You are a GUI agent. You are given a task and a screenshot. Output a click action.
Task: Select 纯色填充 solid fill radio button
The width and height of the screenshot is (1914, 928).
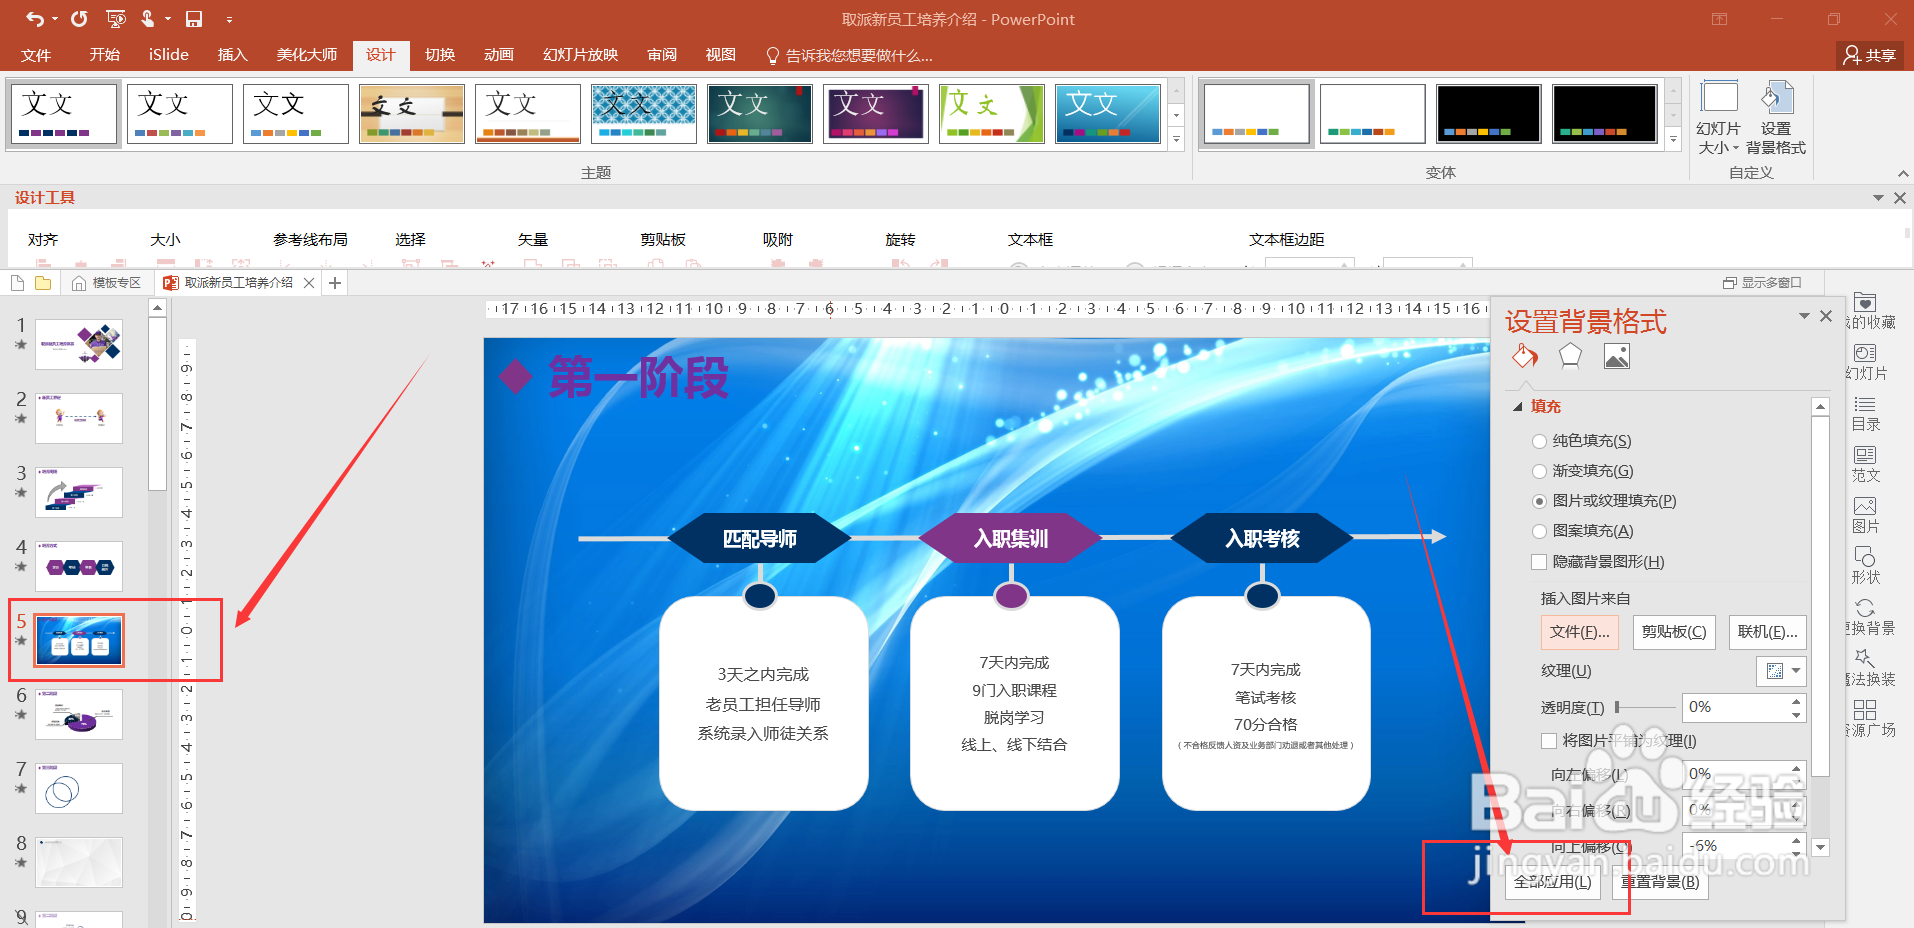(x=1539, y=441)
